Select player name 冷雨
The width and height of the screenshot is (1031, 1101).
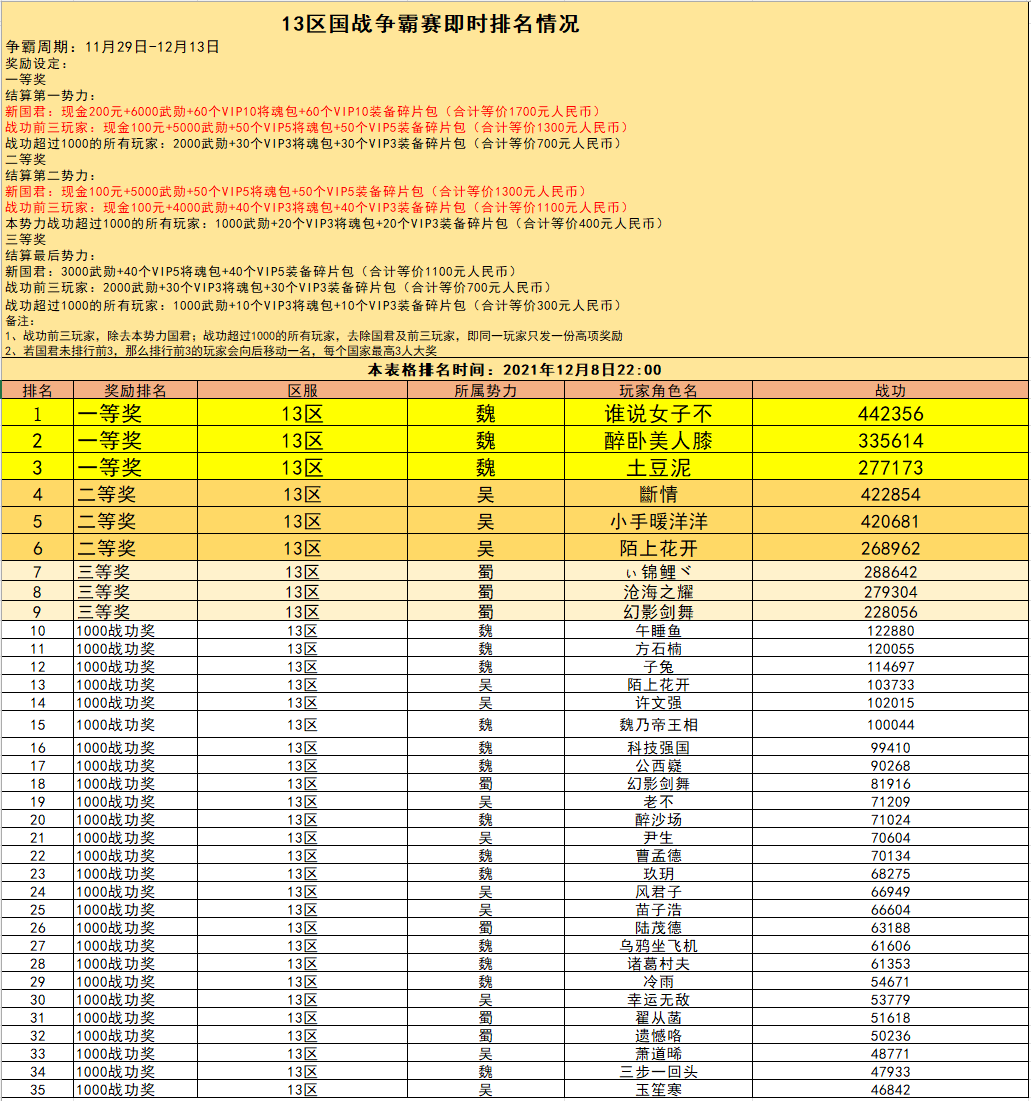tap(659, 982)
